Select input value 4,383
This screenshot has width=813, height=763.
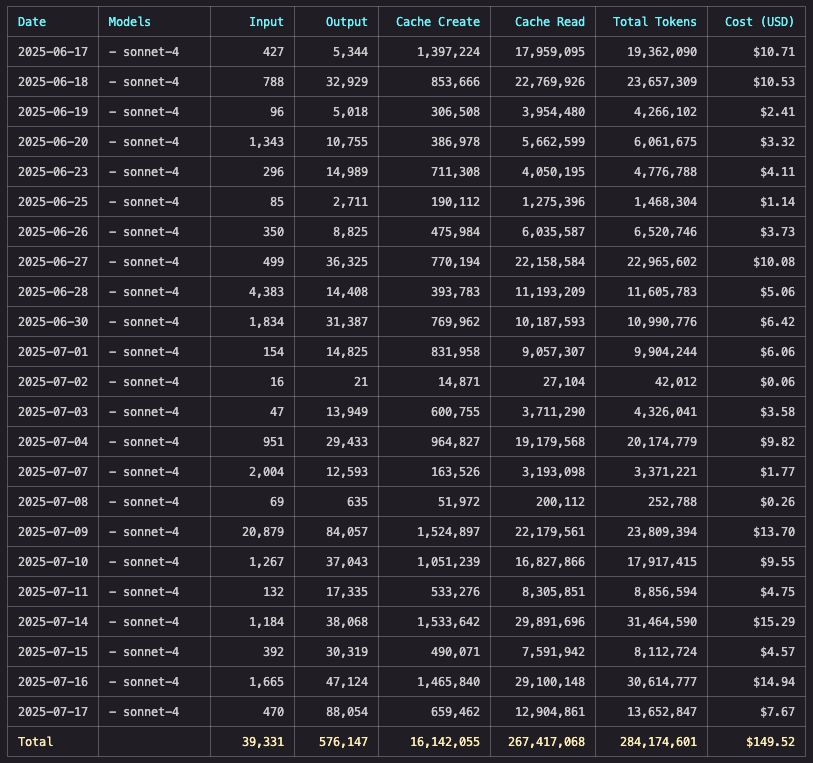coord(266,292)
